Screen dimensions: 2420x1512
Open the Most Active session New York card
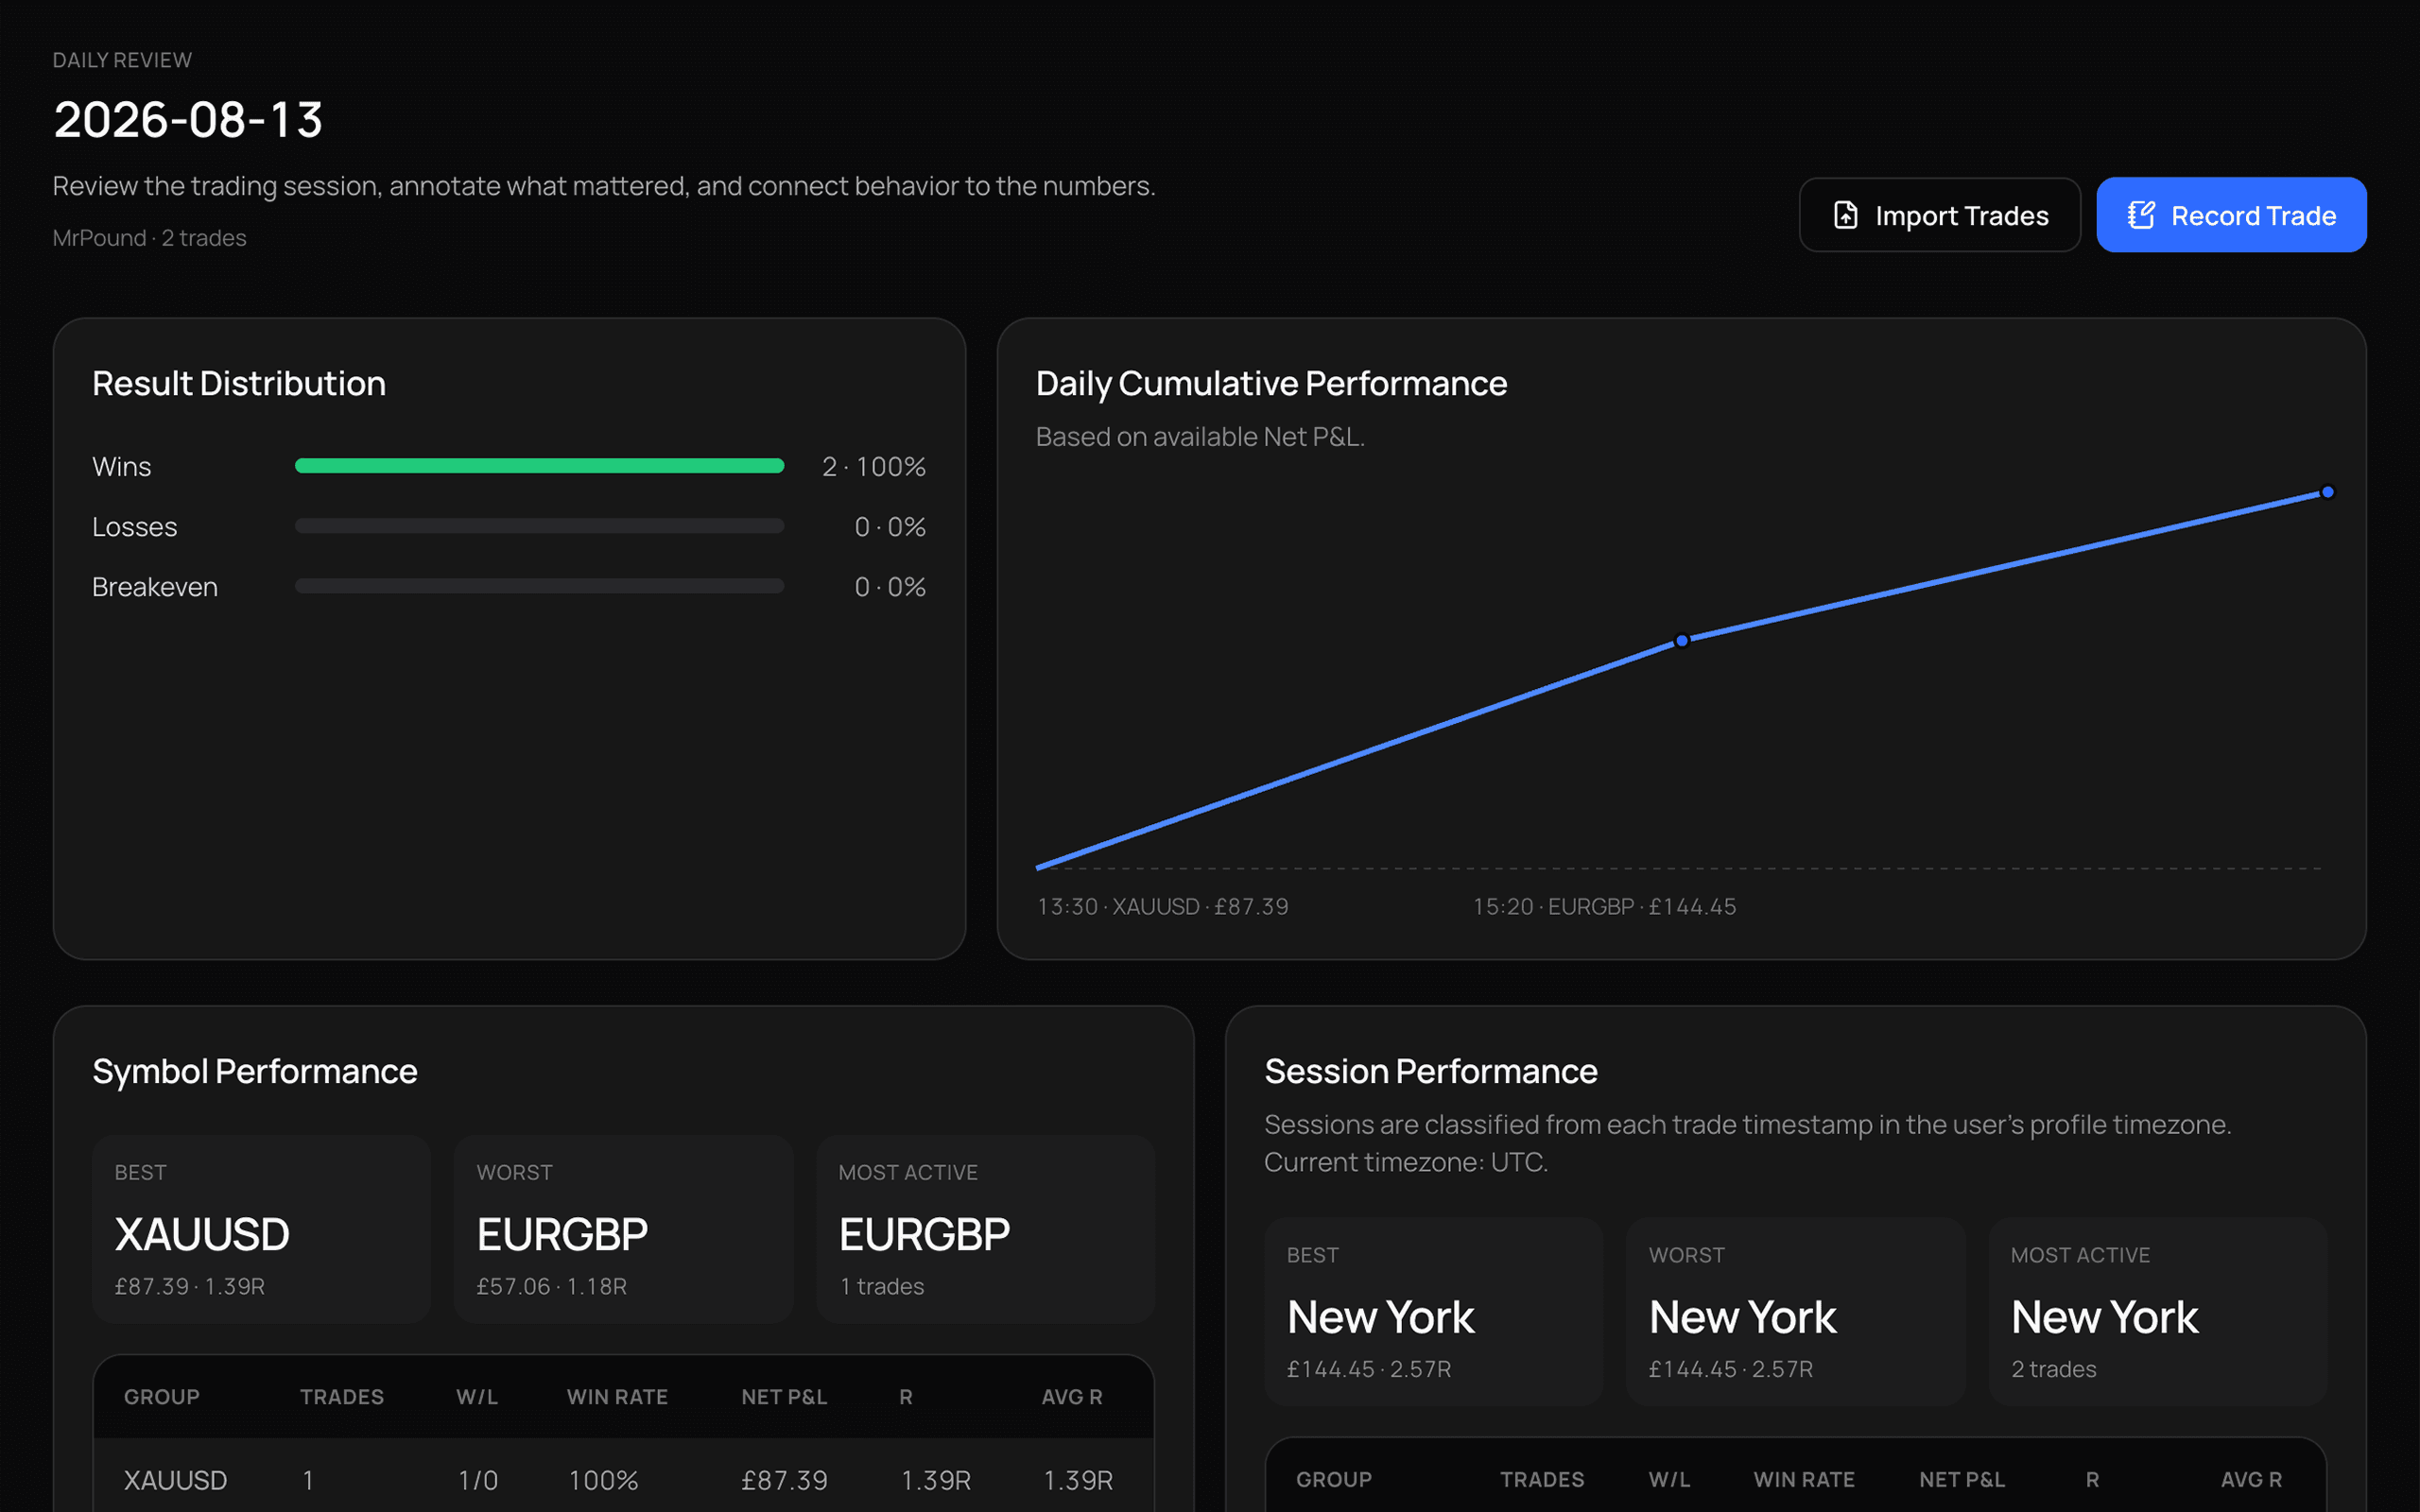[2157, 1312]
